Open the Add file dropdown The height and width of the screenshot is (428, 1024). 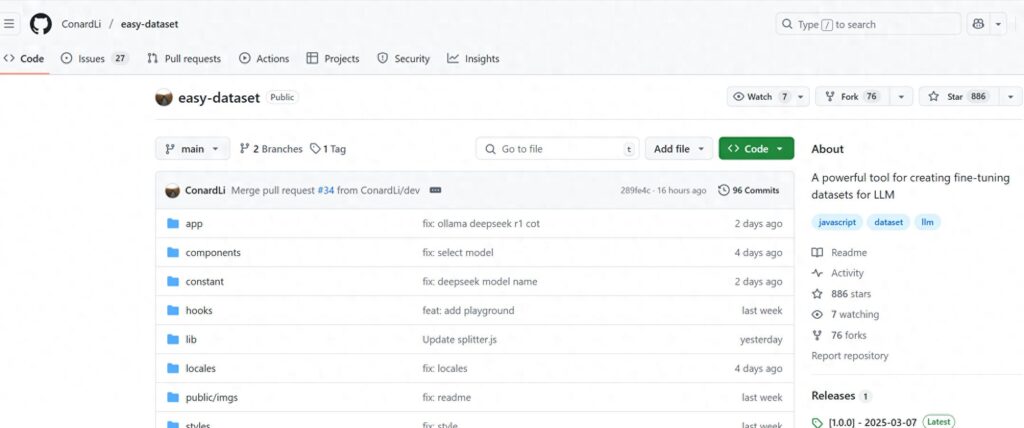(679, 149)
